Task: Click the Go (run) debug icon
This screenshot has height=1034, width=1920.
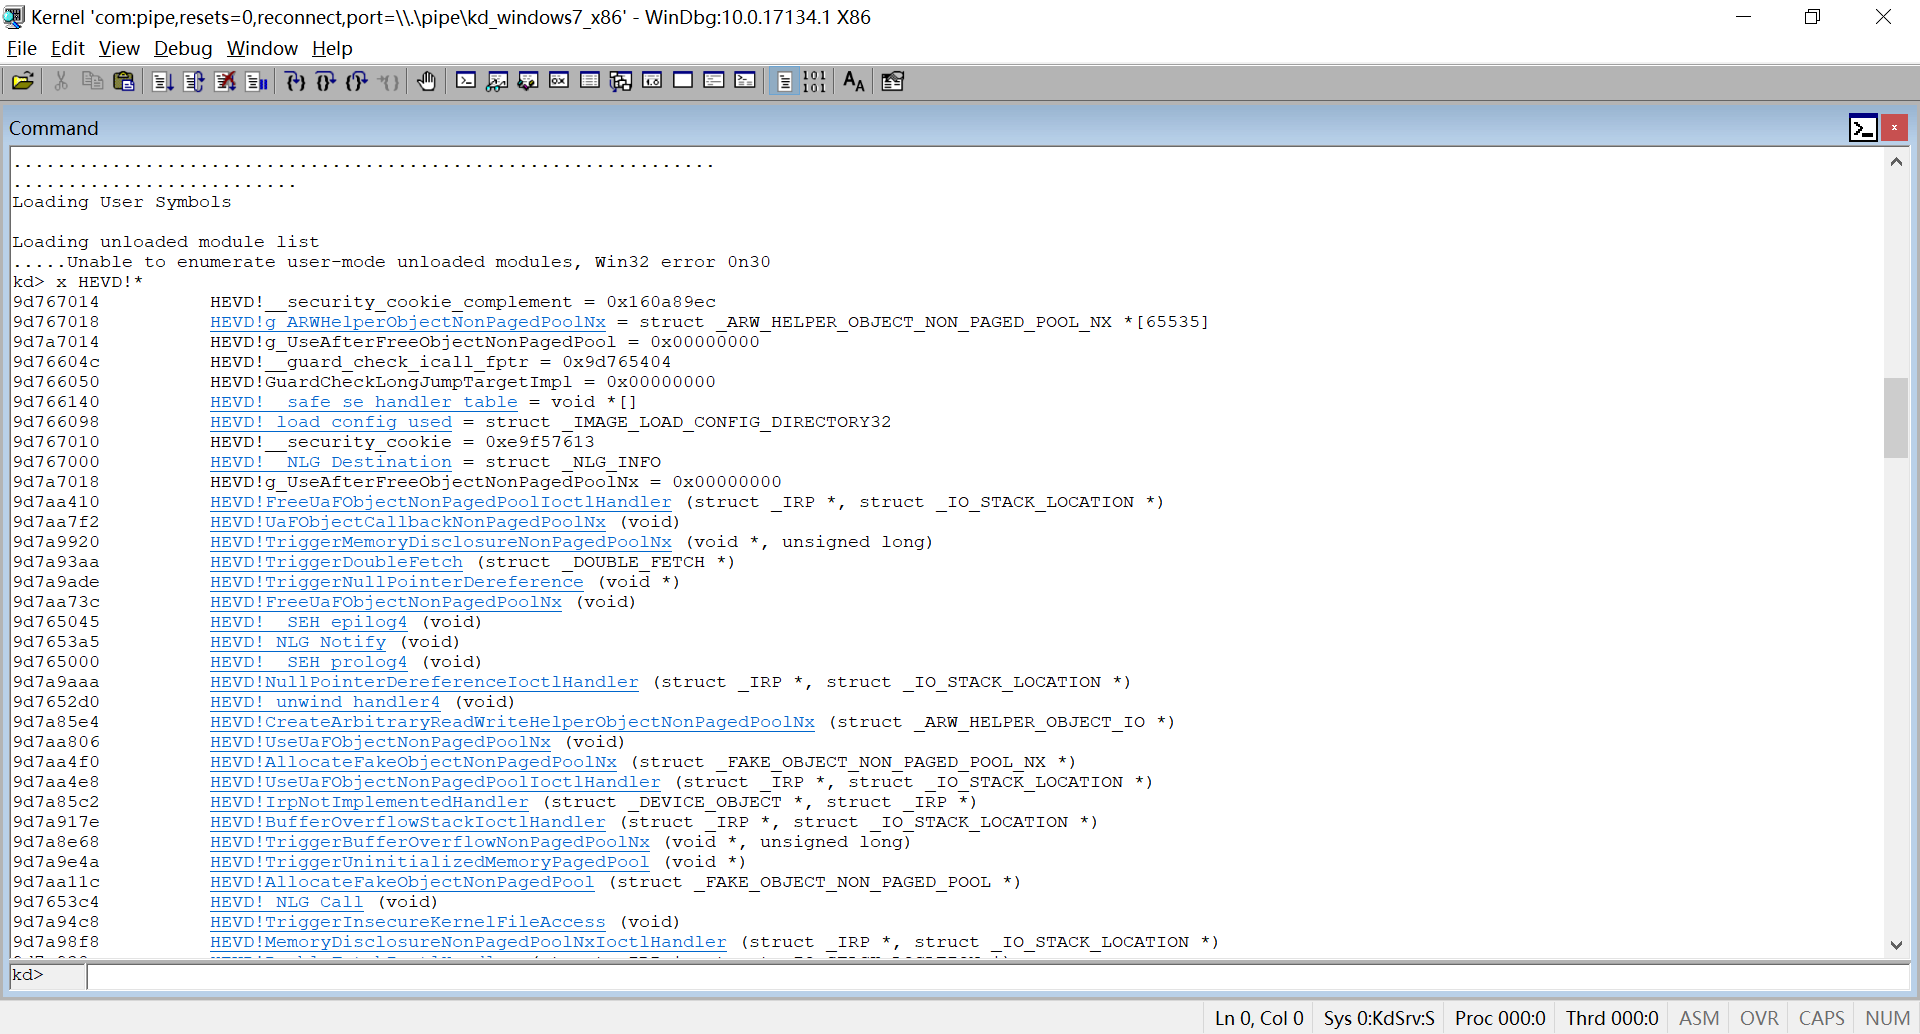Action: click(163, 82)
